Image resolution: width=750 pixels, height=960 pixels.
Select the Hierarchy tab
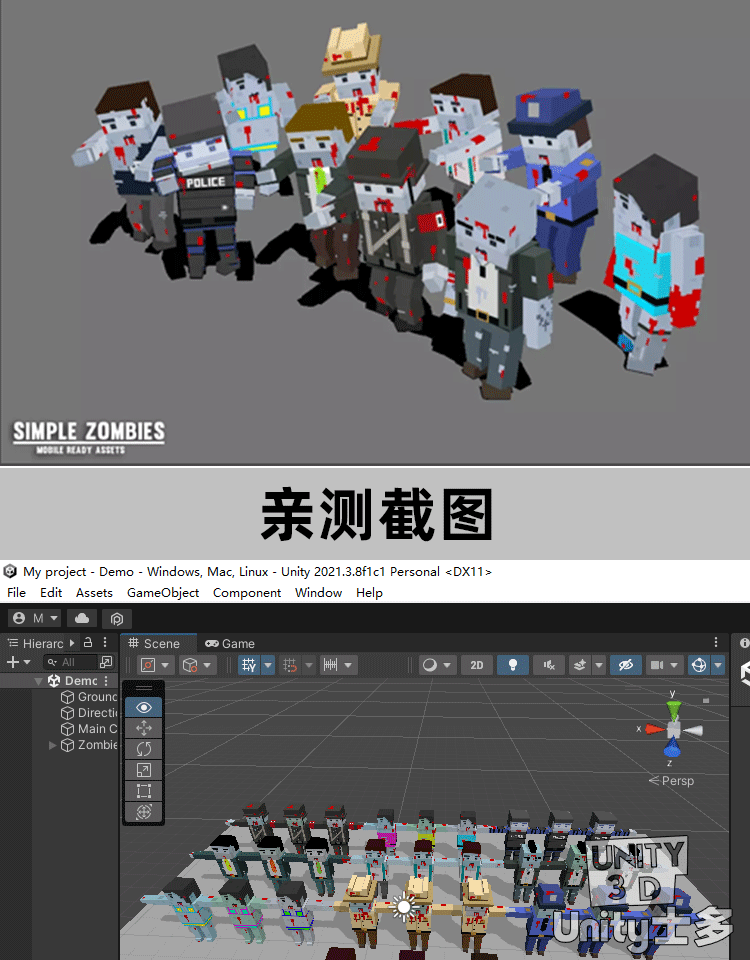36,643
